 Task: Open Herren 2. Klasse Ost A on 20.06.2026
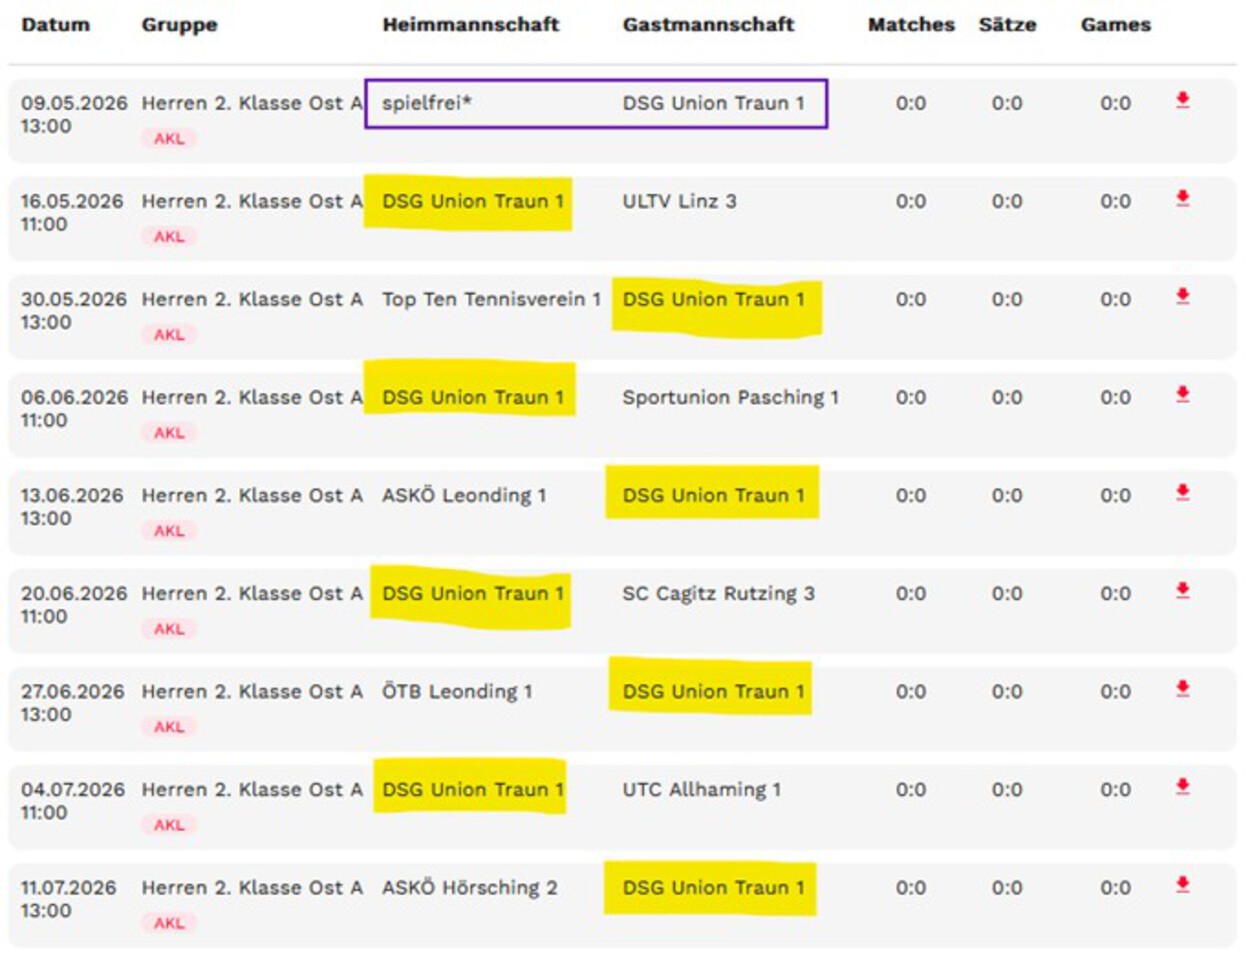(x=251, y=593)
